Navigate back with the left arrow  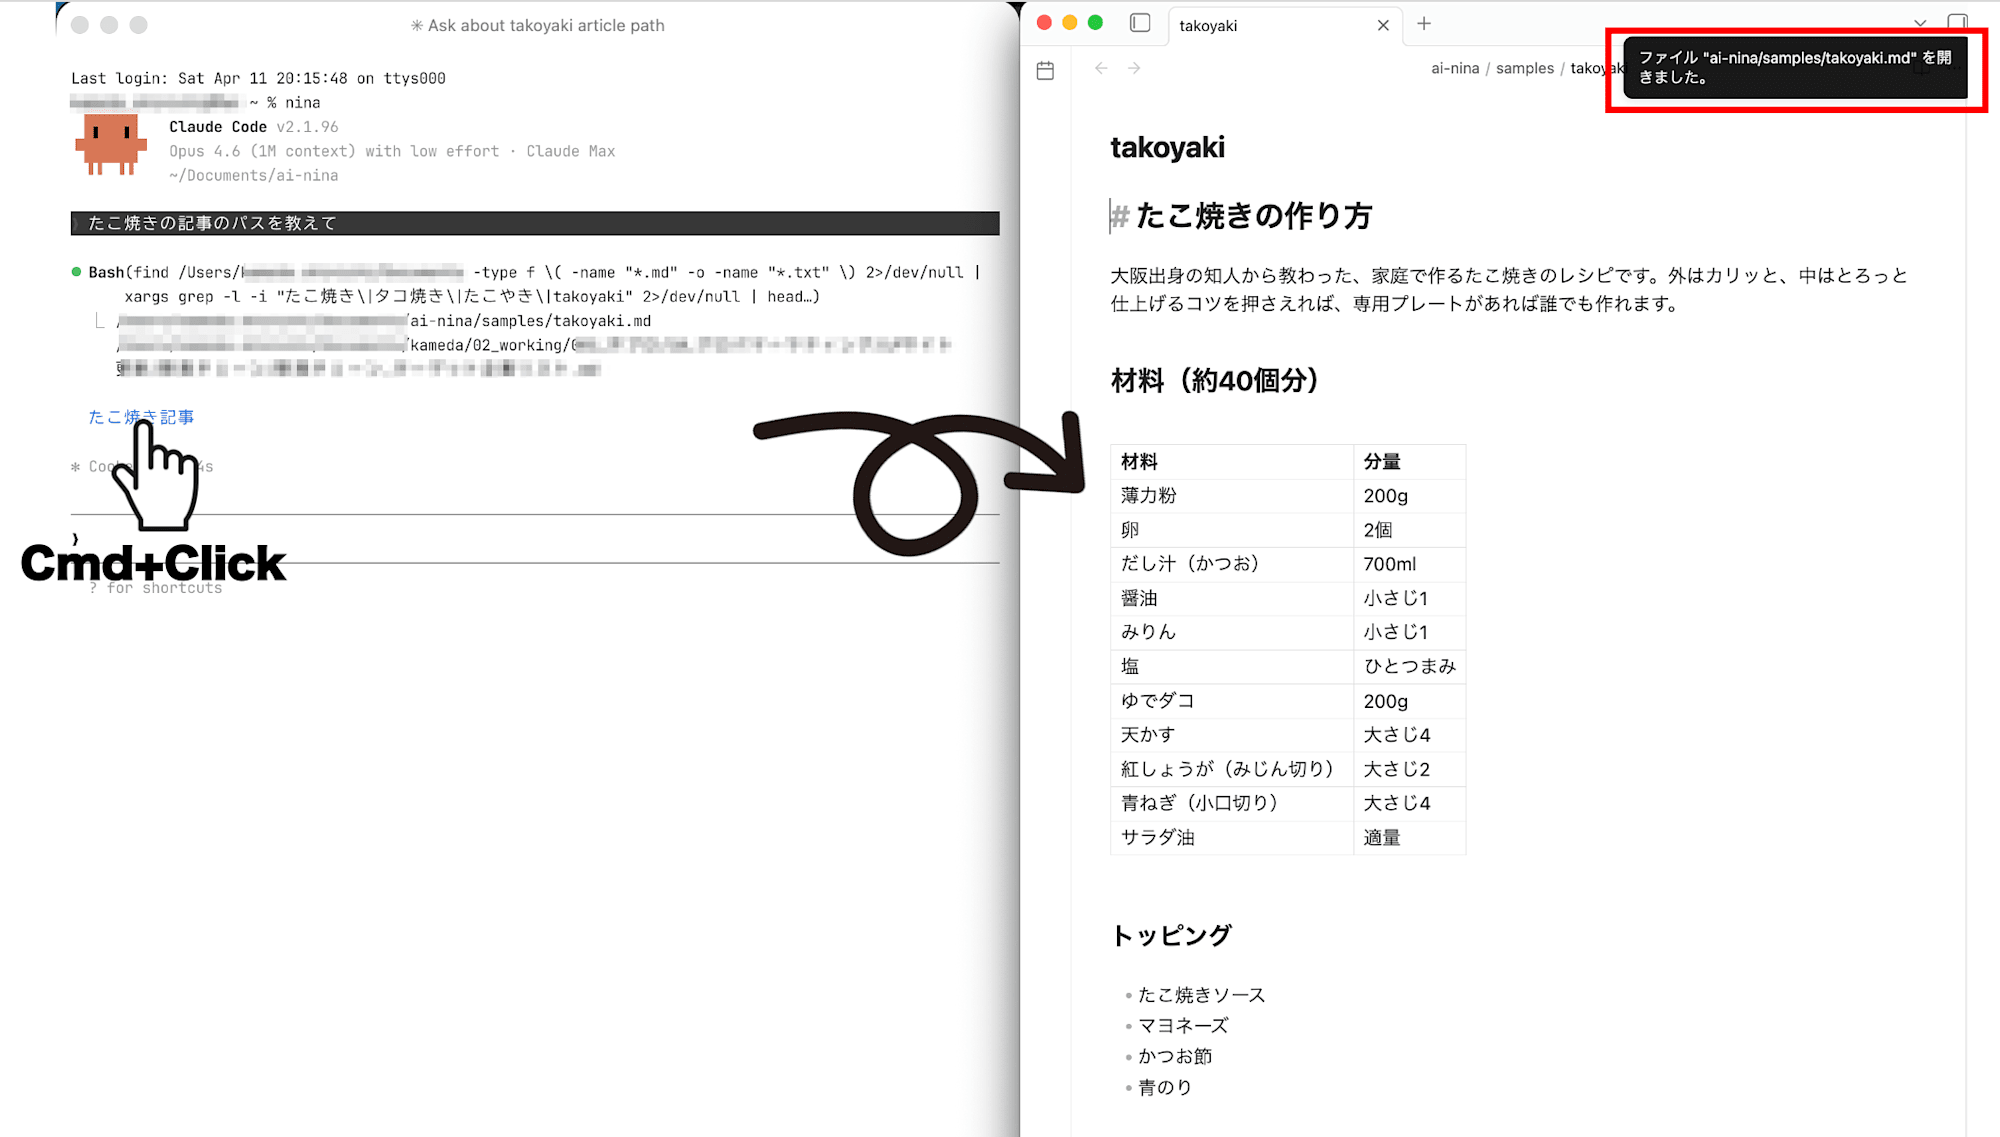click(x=1101, y=68)
